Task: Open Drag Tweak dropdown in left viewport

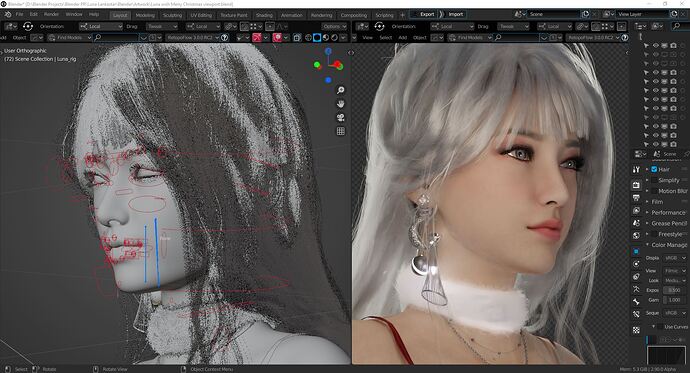Action: 162,26
